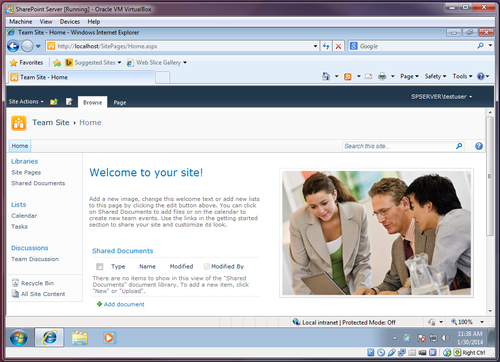Click the Print icon
The image size is (500, 362).
coord(382,77)
